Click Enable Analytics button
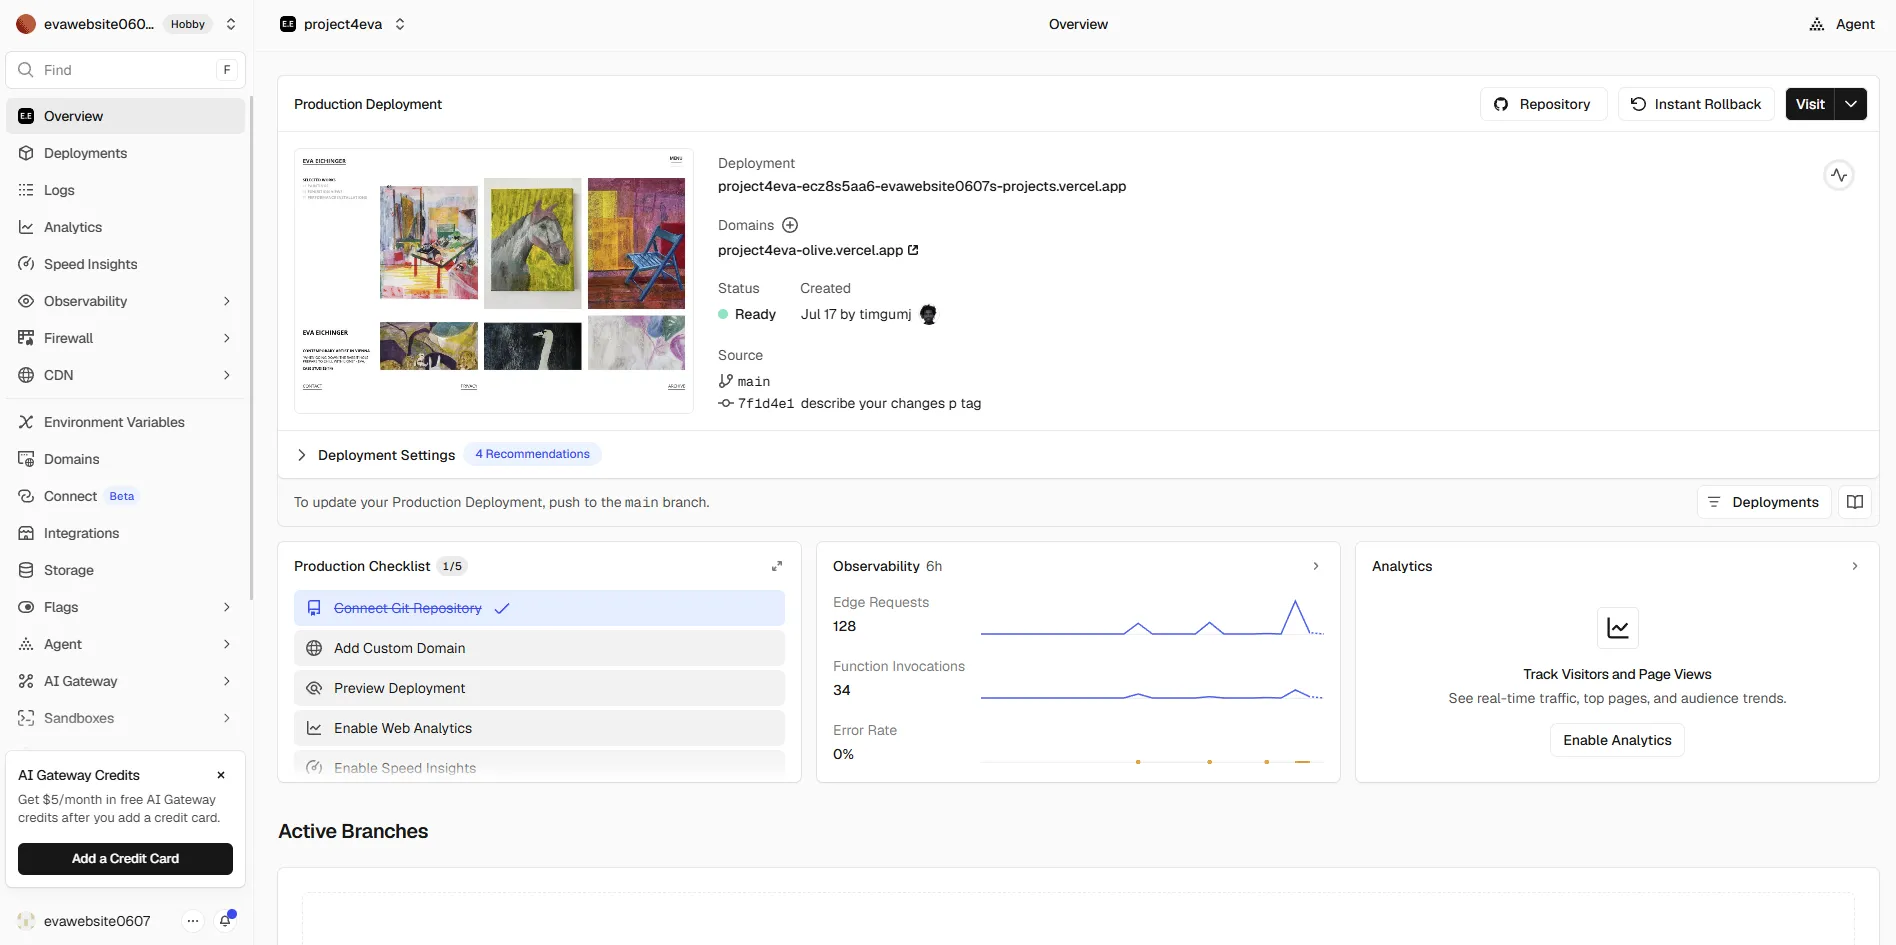Image resolution: width=1896 pixels, height=945 pixels. tap(1617, 740)
